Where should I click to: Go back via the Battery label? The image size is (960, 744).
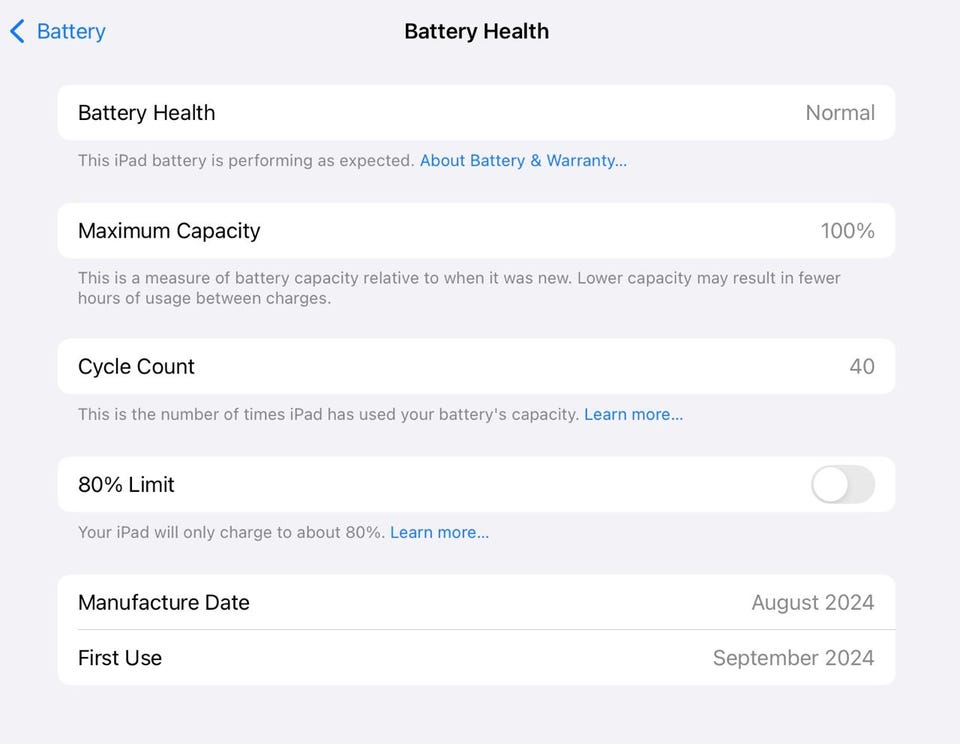70,32
